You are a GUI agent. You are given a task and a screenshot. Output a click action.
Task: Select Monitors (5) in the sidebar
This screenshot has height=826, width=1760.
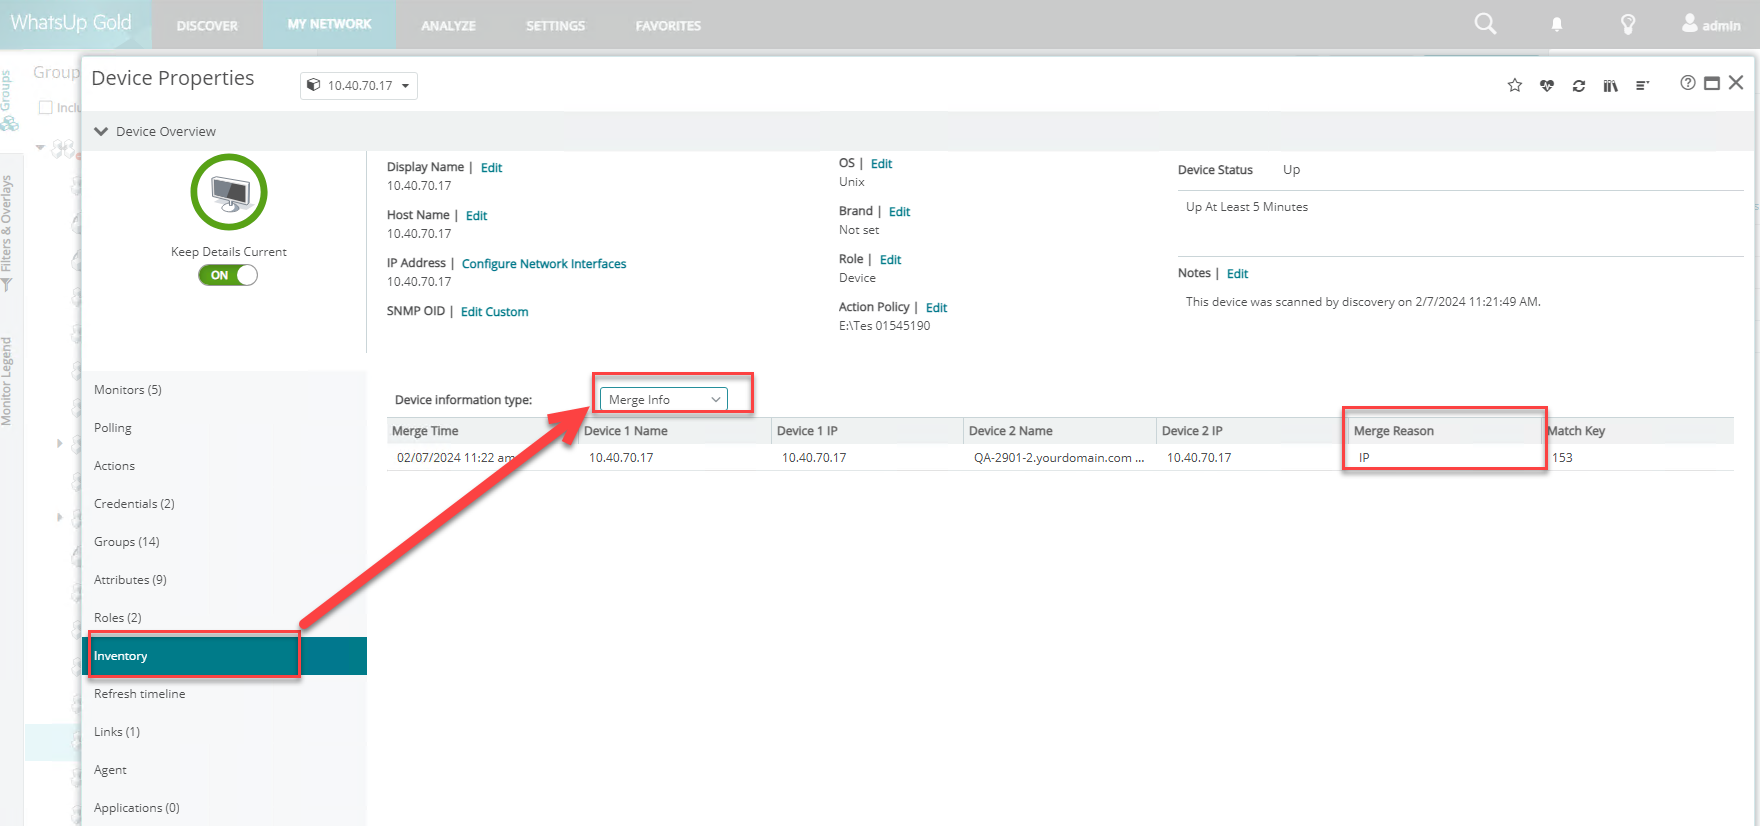tap(224, 390)
